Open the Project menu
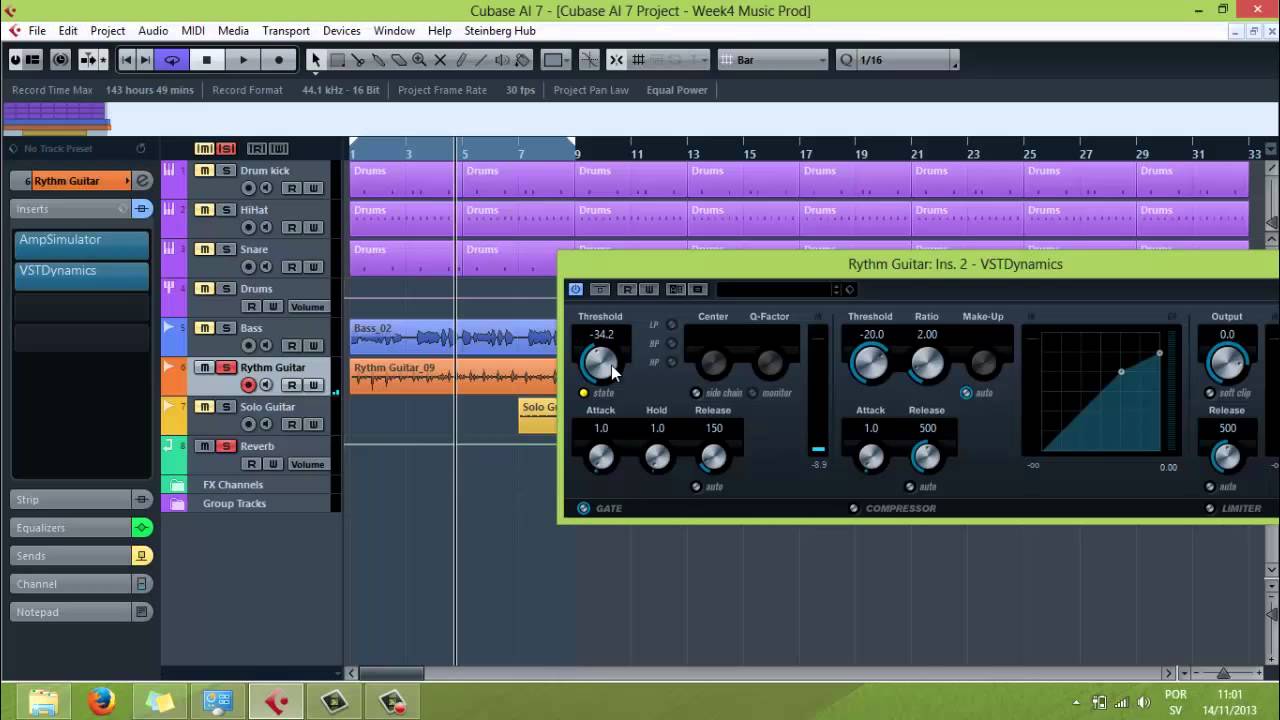This screenshot has width=1280, height=720. tap(108, 31)
